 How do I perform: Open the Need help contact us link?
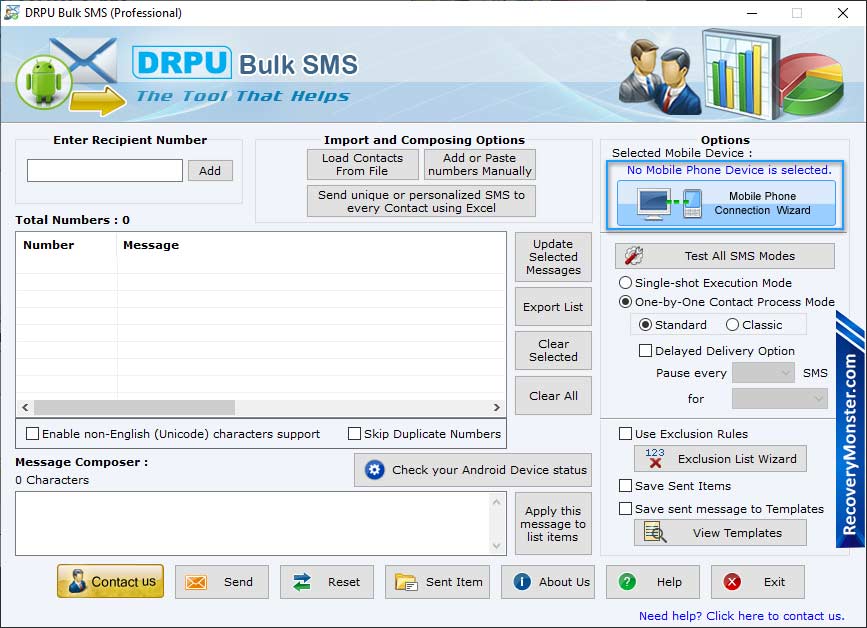[741, 616]
